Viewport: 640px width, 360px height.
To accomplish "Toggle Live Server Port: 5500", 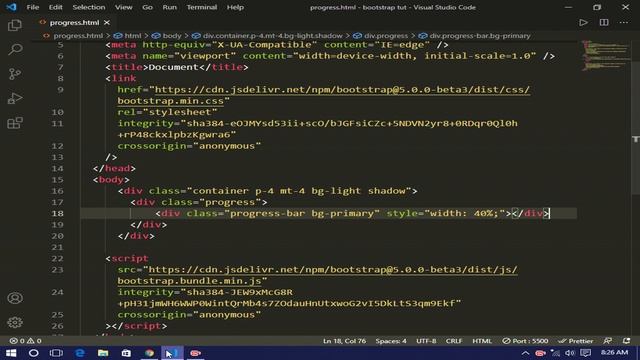I will pos(525,341).
